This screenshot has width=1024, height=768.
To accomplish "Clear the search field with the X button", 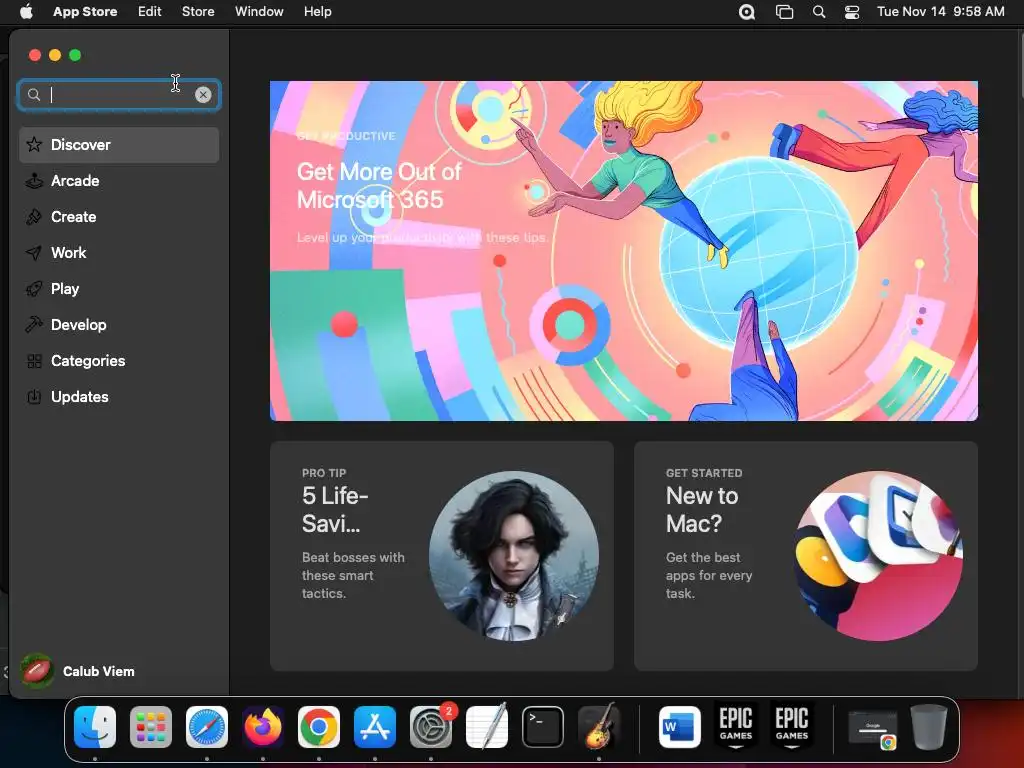I will [203, 95].
